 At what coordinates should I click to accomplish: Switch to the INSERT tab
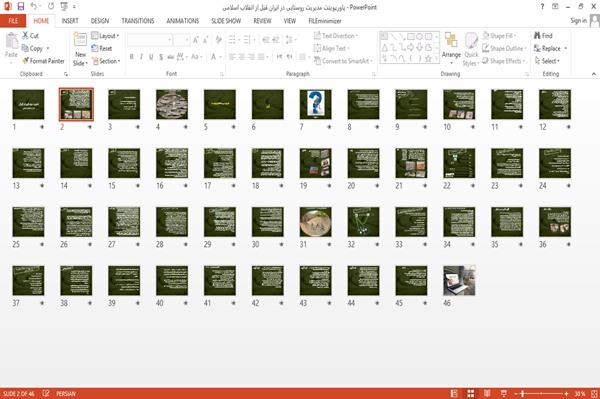[x=70, y=21]
